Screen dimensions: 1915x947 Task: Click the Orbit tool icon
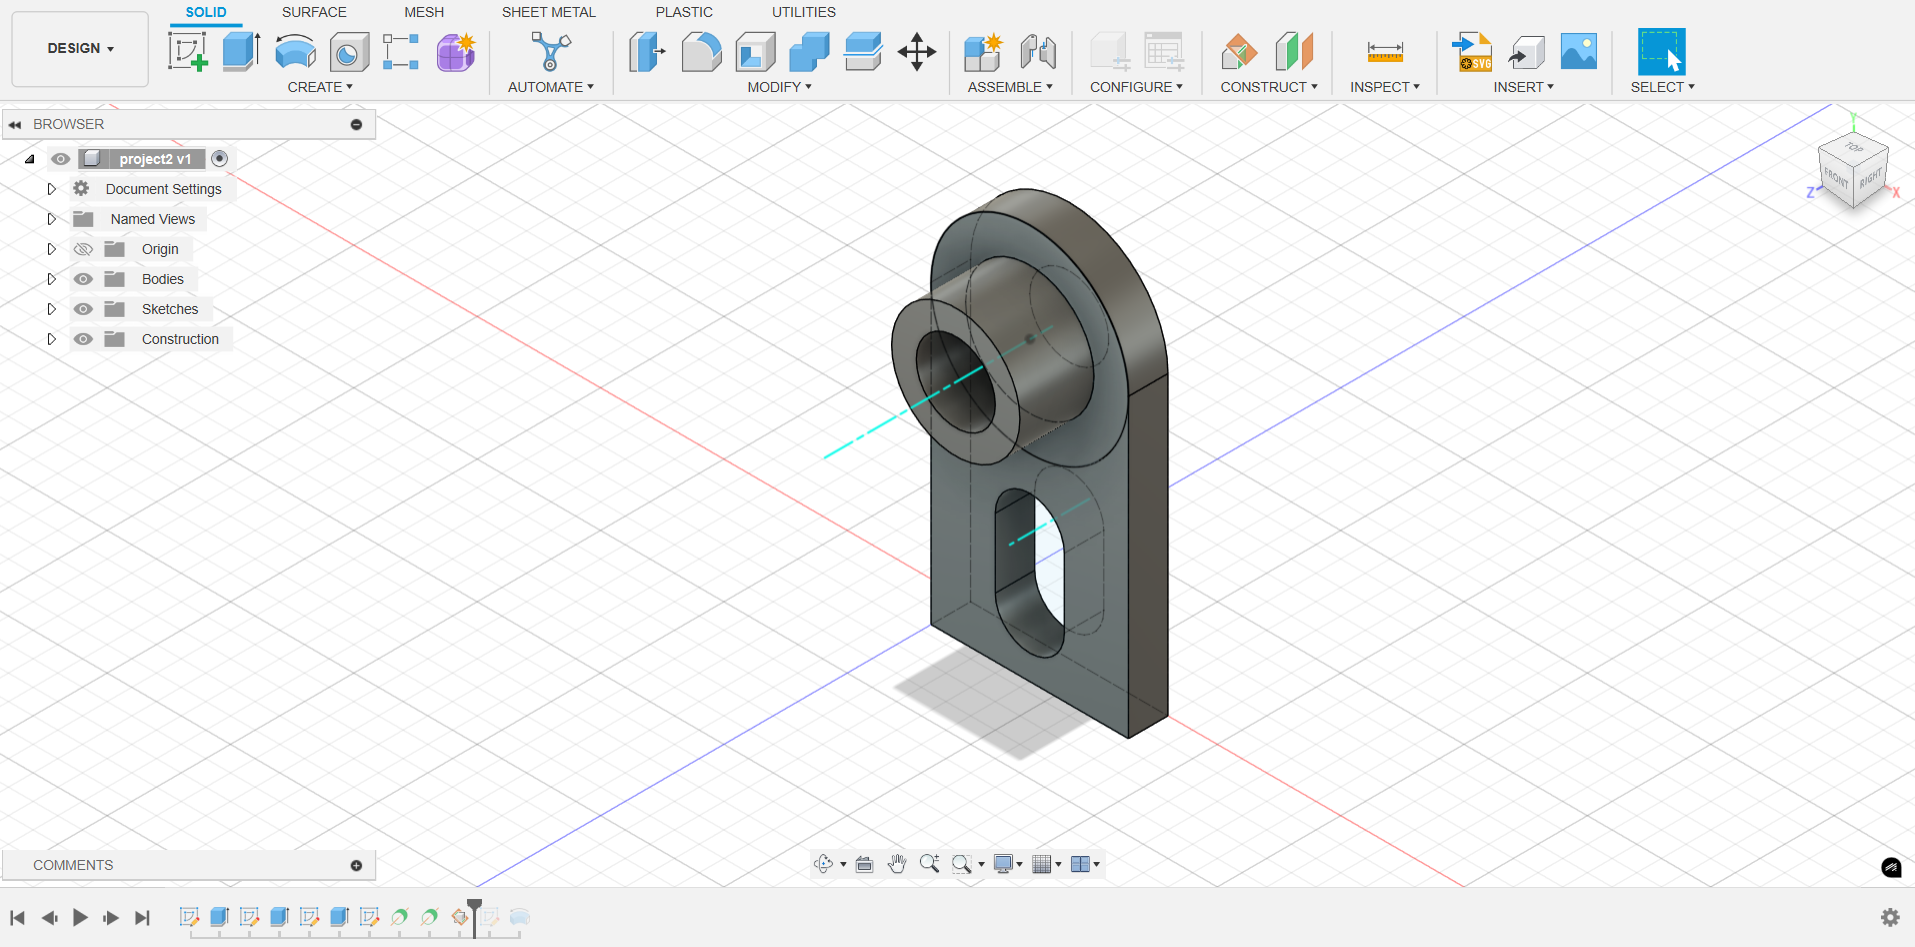tap(824, 864)
